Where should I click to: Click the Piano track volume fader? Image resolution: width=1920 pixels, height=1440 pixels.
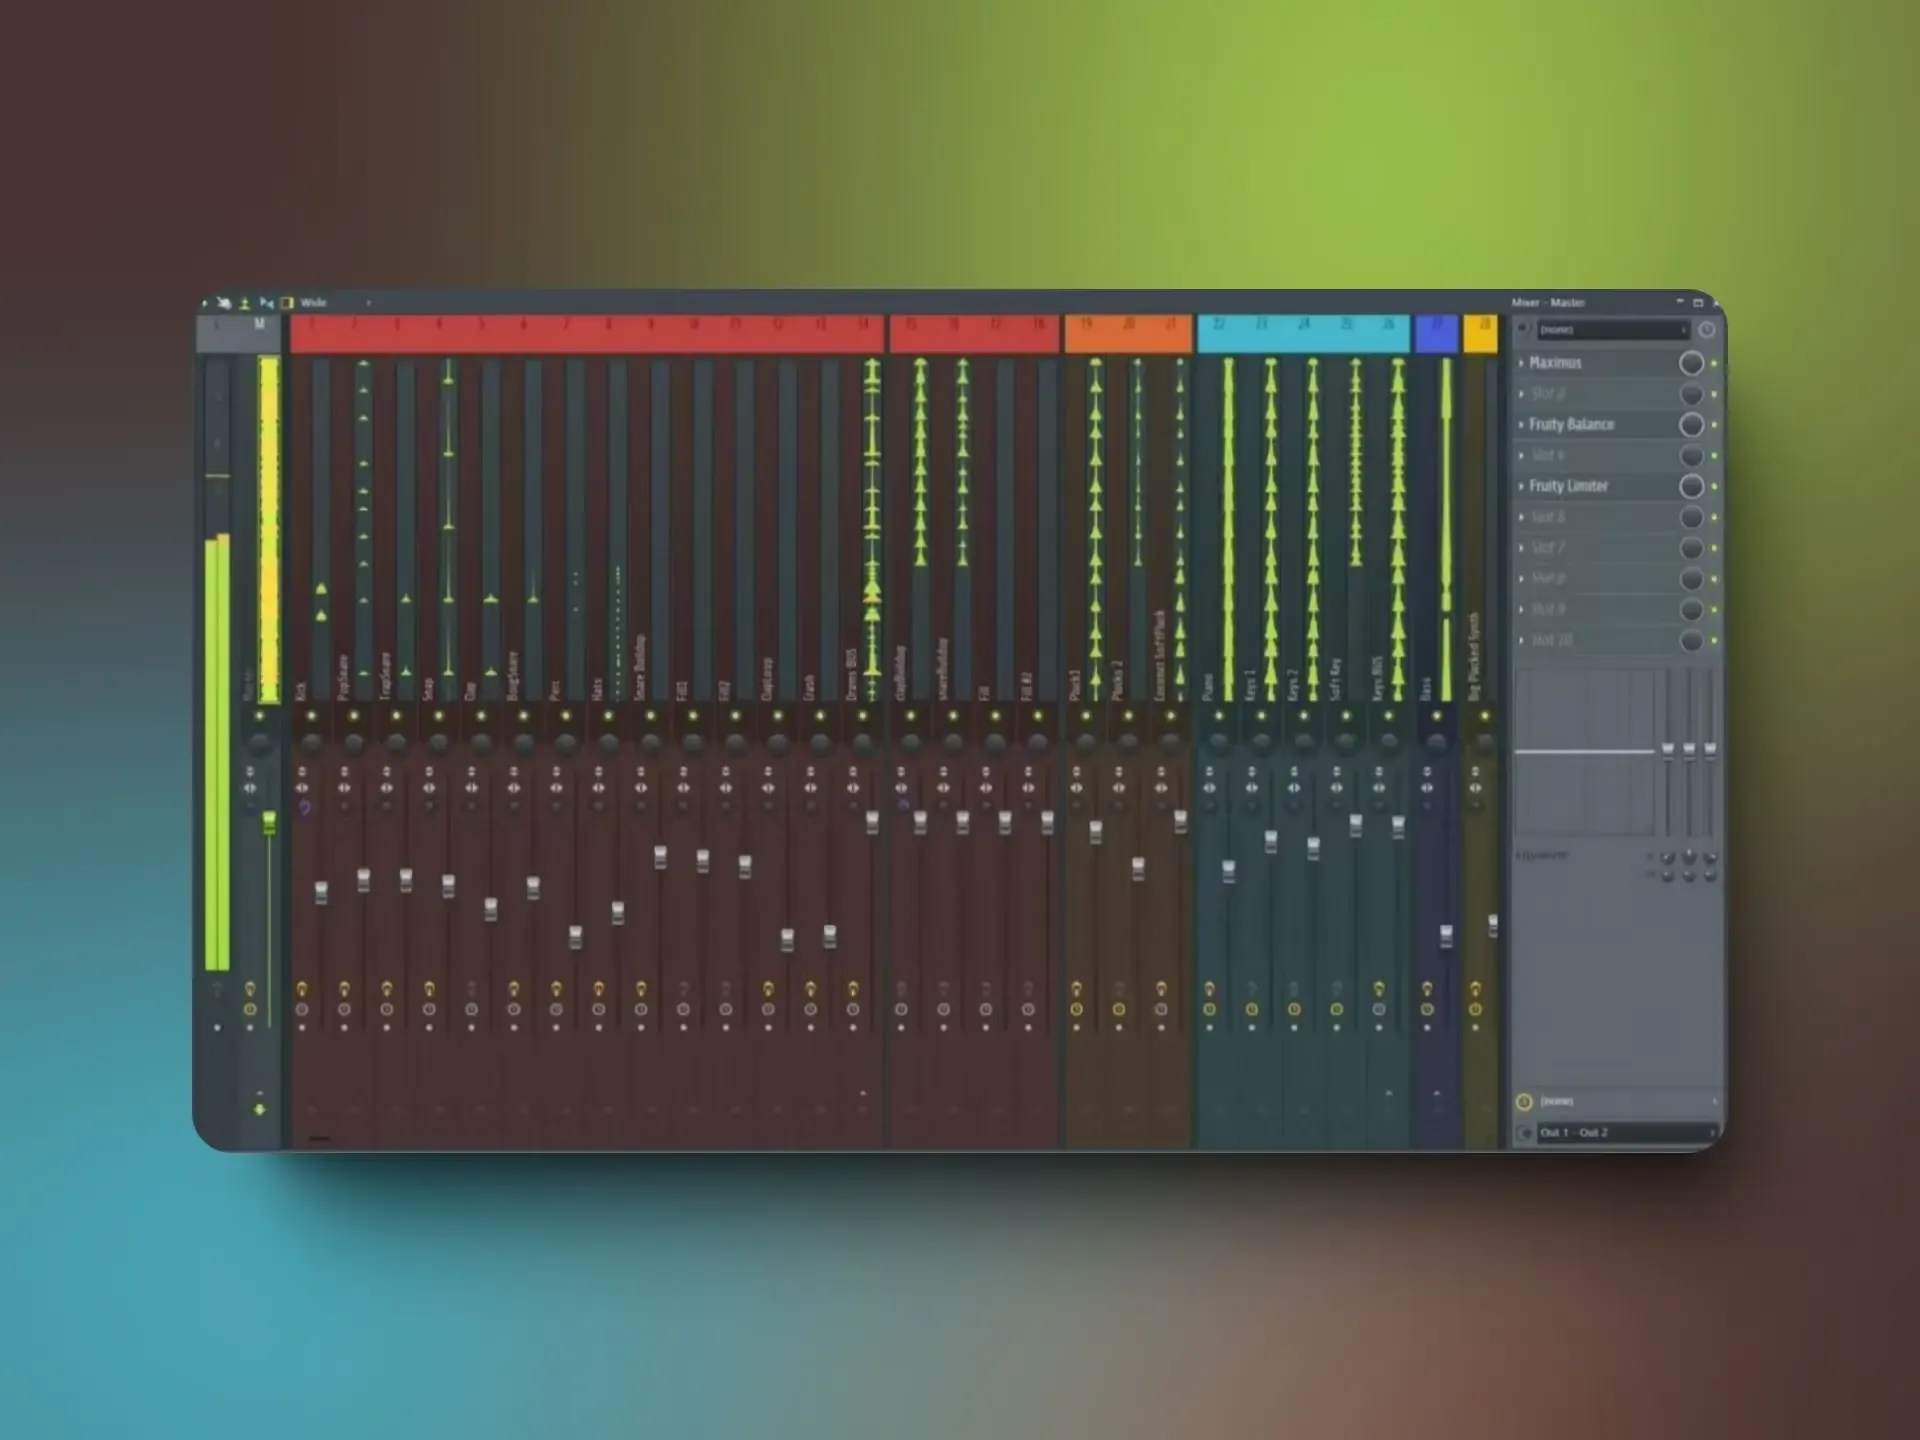(1228, 871)
